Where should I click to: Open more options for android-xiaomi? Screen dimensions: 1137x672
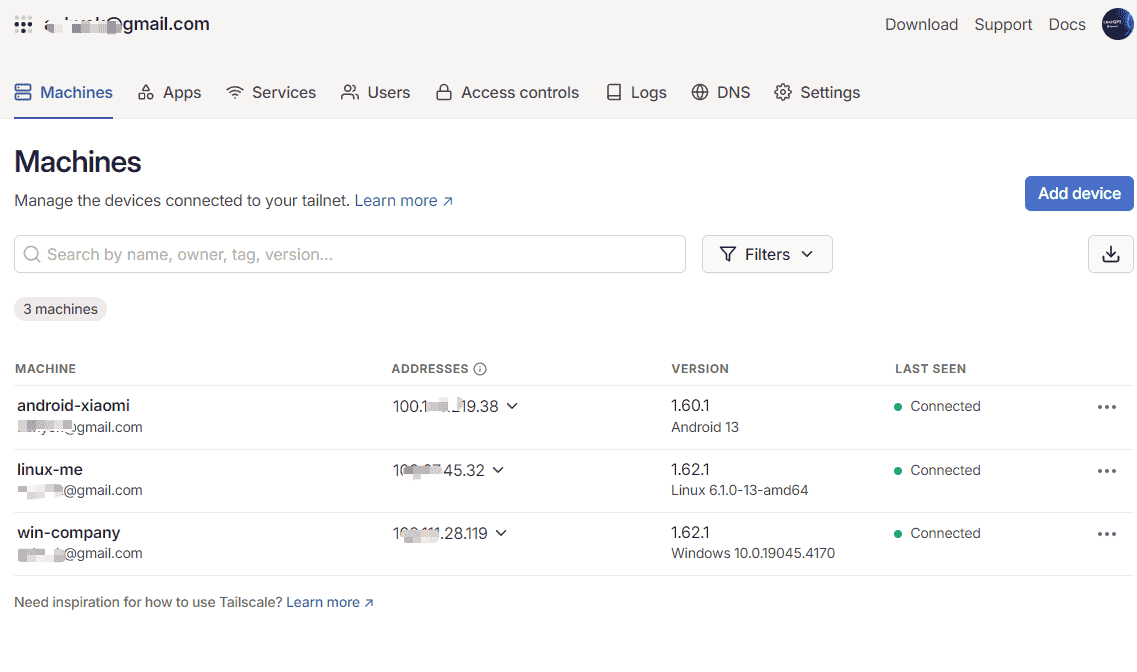click(x=1106, y=407)
